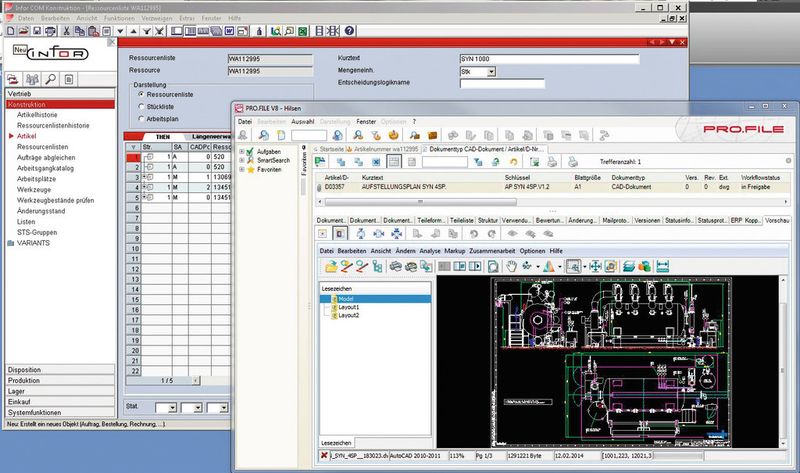This screenshot has height=473, width=800.
Task: Select result row D03357 AUFSTELLUNGSPLAN SYN 4SP.
Action: pyautogui.click(x=553, y=187)
